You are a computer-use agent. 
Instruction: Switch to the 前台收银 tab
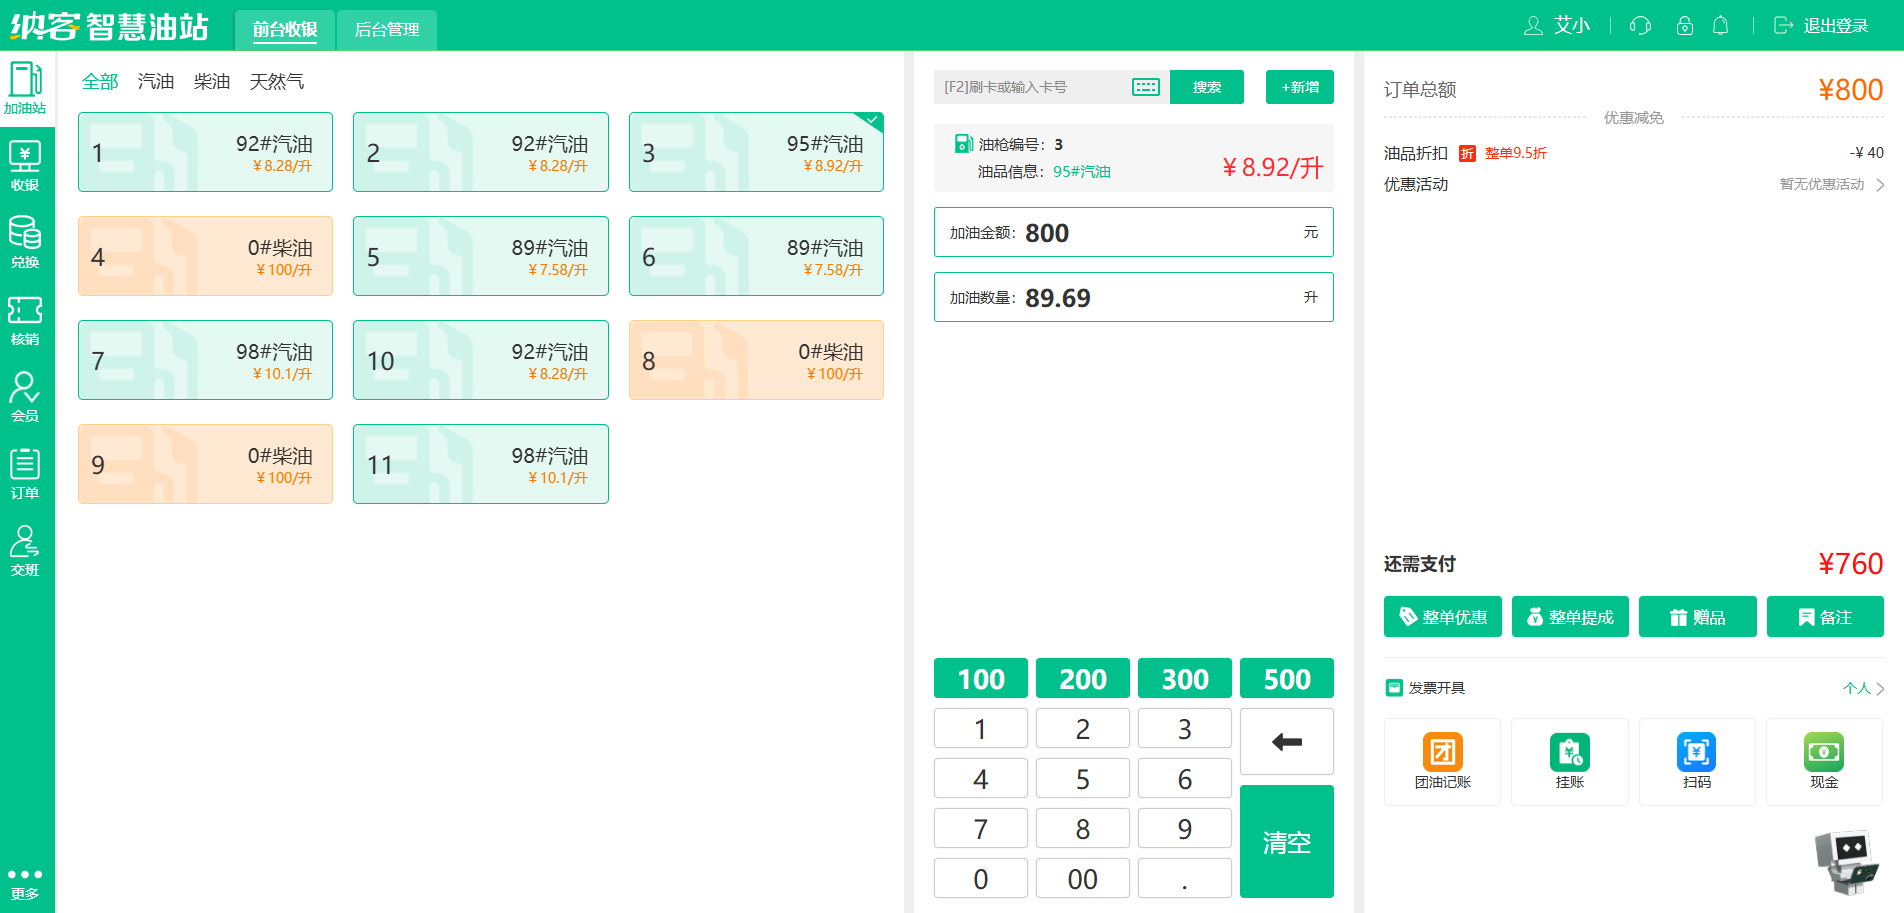point(285,30)
